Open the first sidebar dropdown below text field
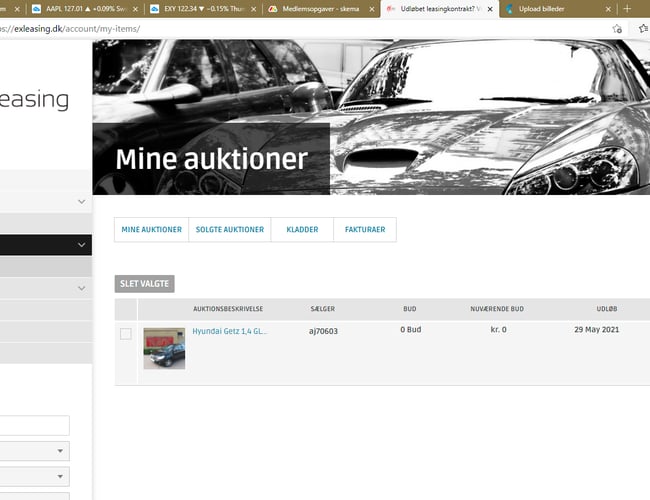This screenshot has height=500, width=650. [35, 451]
